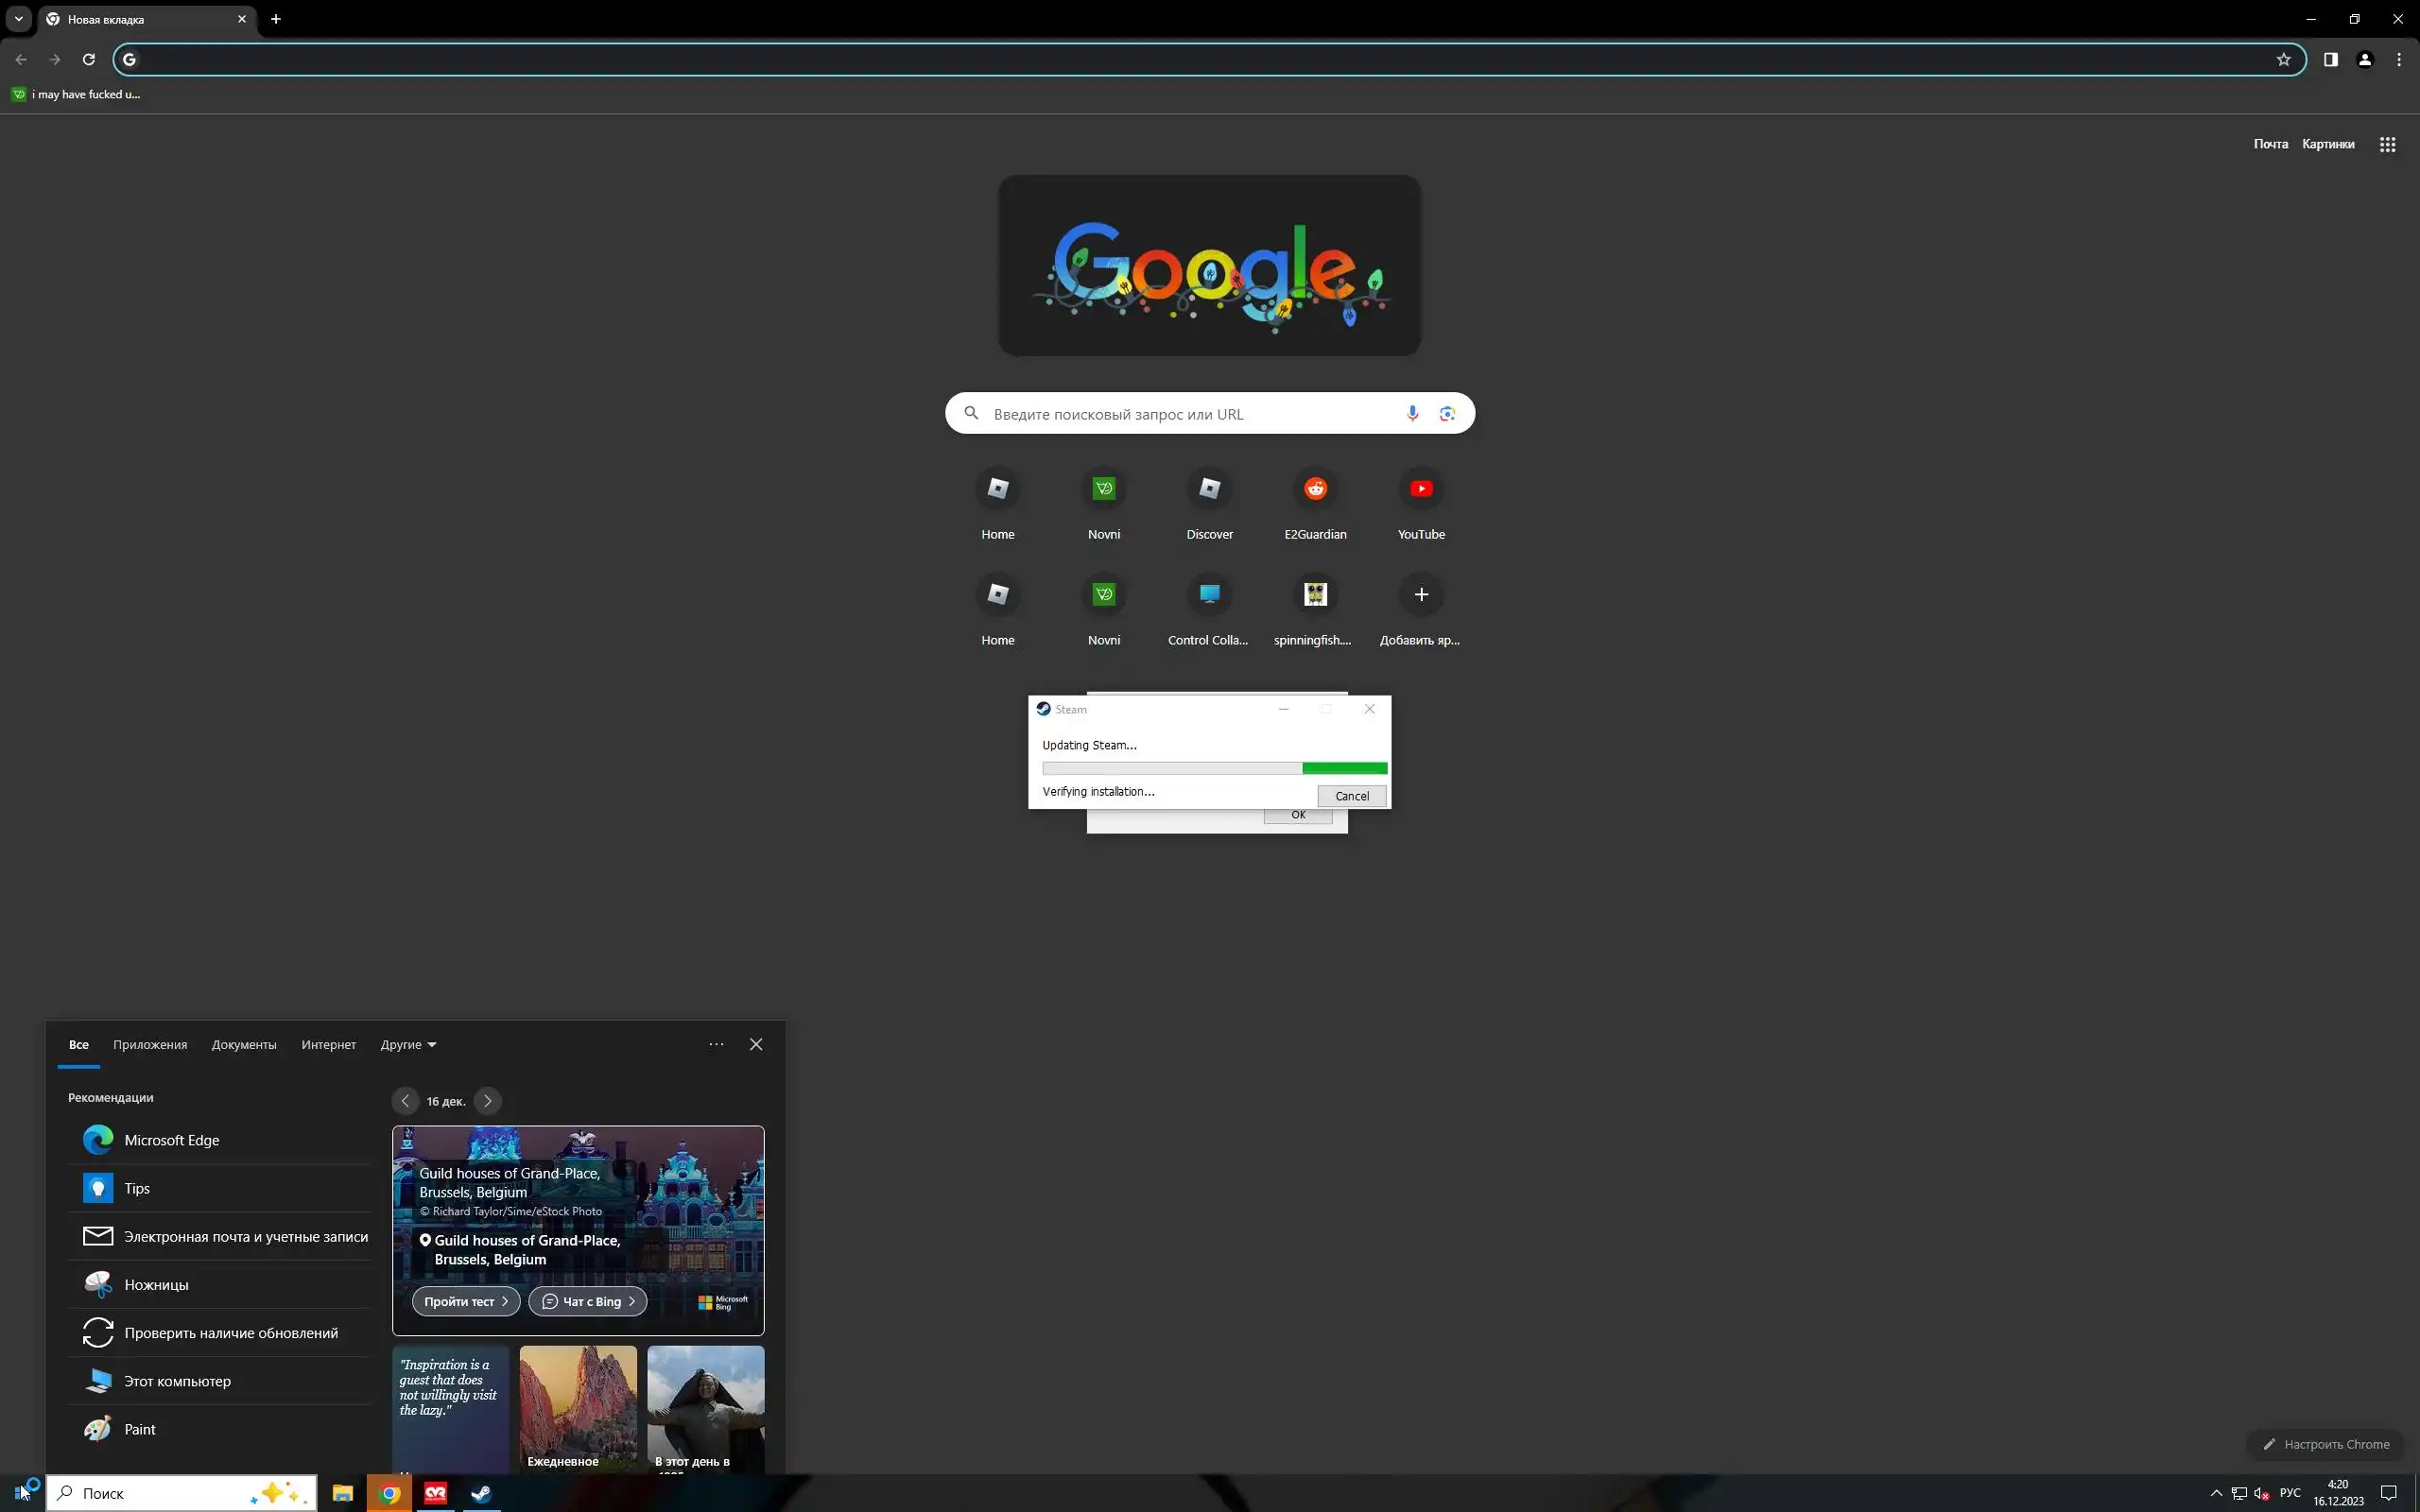Switch to the Приложения search tab
The height and width of the screenshot is (1512, 2420).
point(150,1045)
